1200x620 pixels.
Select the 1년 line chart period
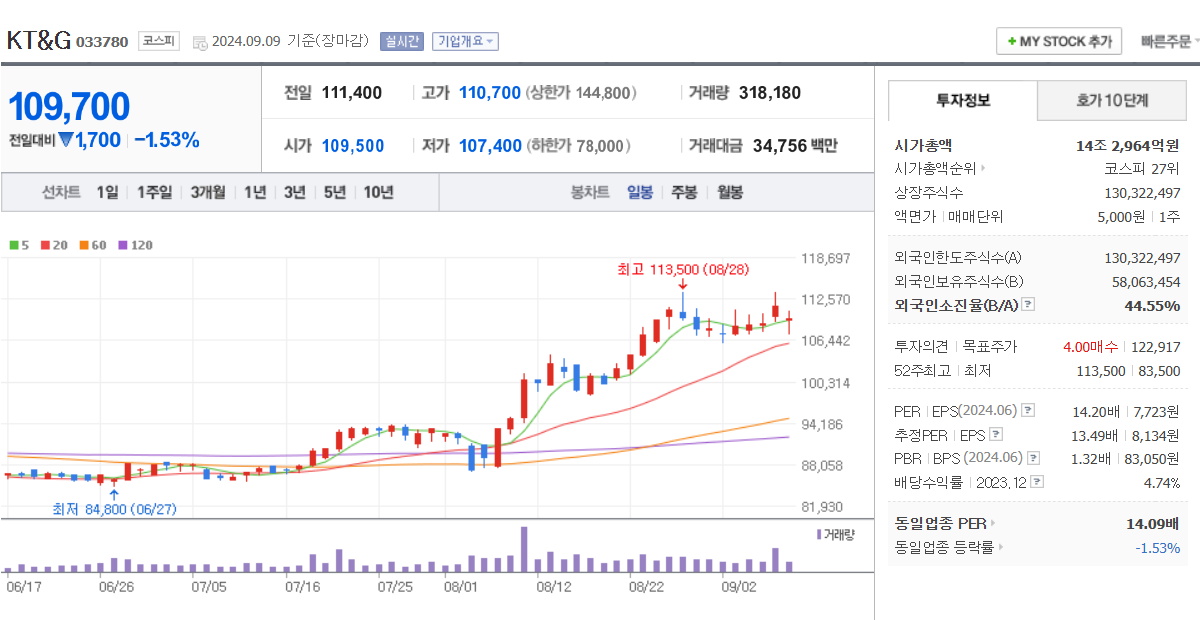255,192
